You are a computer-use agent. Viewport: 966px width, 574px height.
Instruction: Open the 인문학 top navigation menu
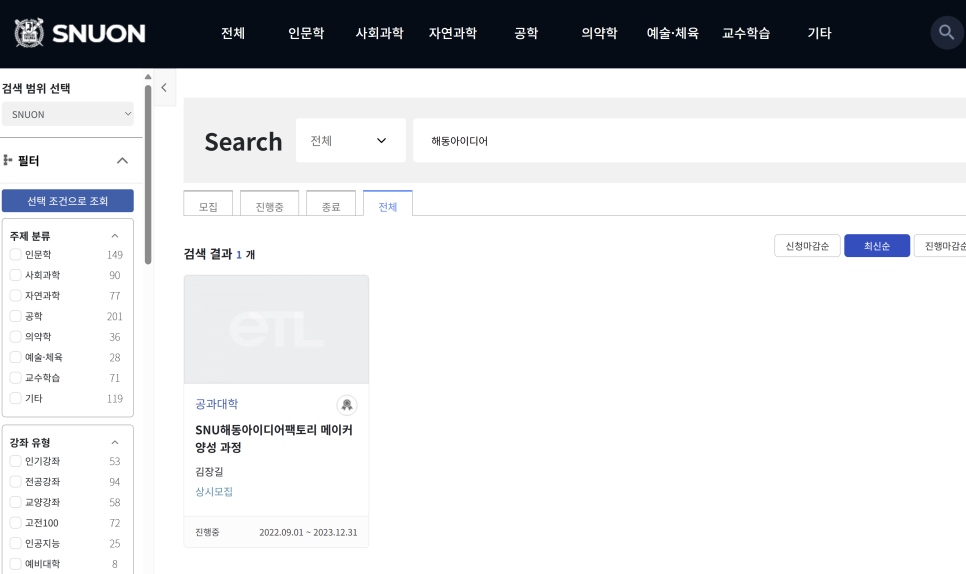(x=306, y=33)
